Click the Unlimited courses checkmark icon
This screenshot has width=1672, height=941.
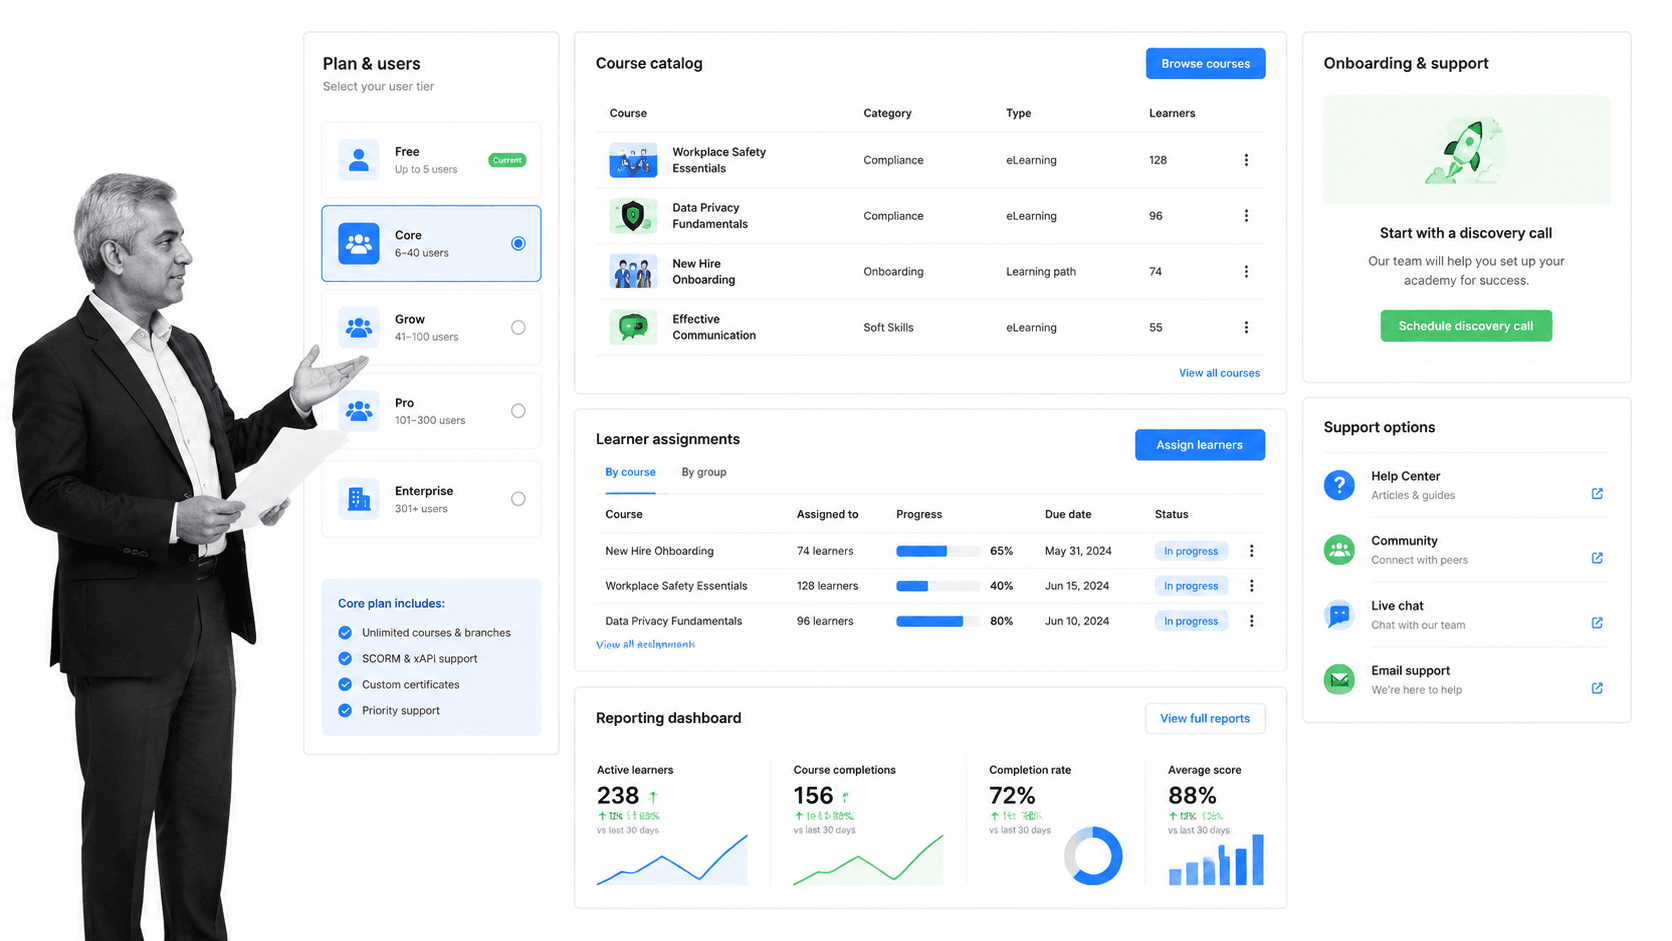(345, 632)
